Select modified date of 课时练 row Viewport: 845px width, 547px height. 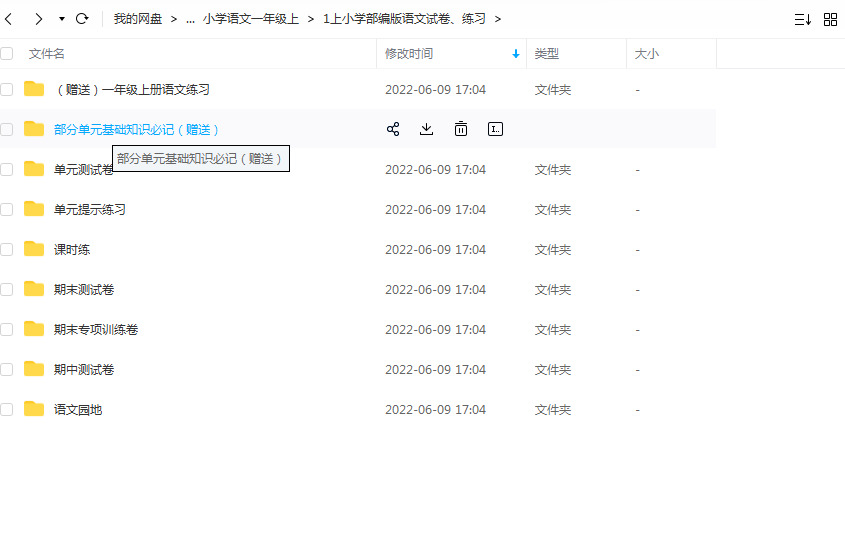pyautogui.click(x=435, y=250)
